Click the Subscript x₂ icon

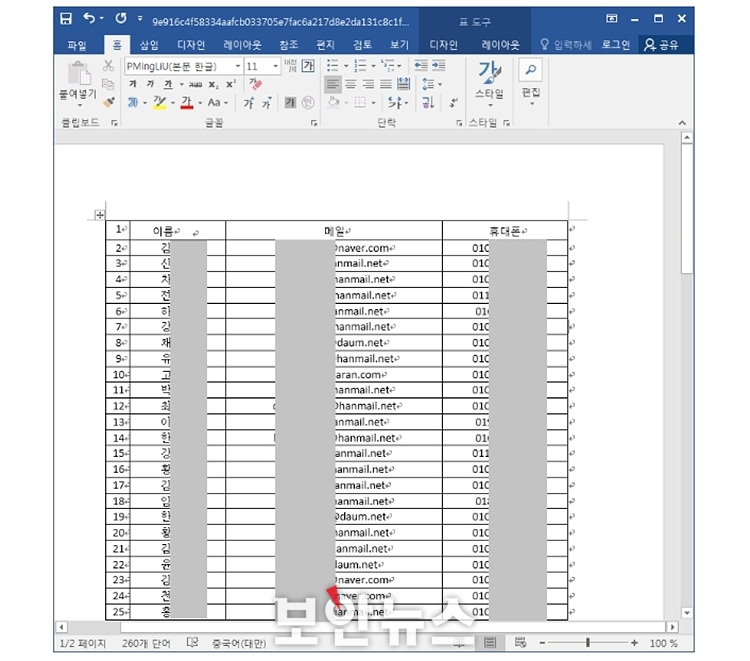[213, 85]
